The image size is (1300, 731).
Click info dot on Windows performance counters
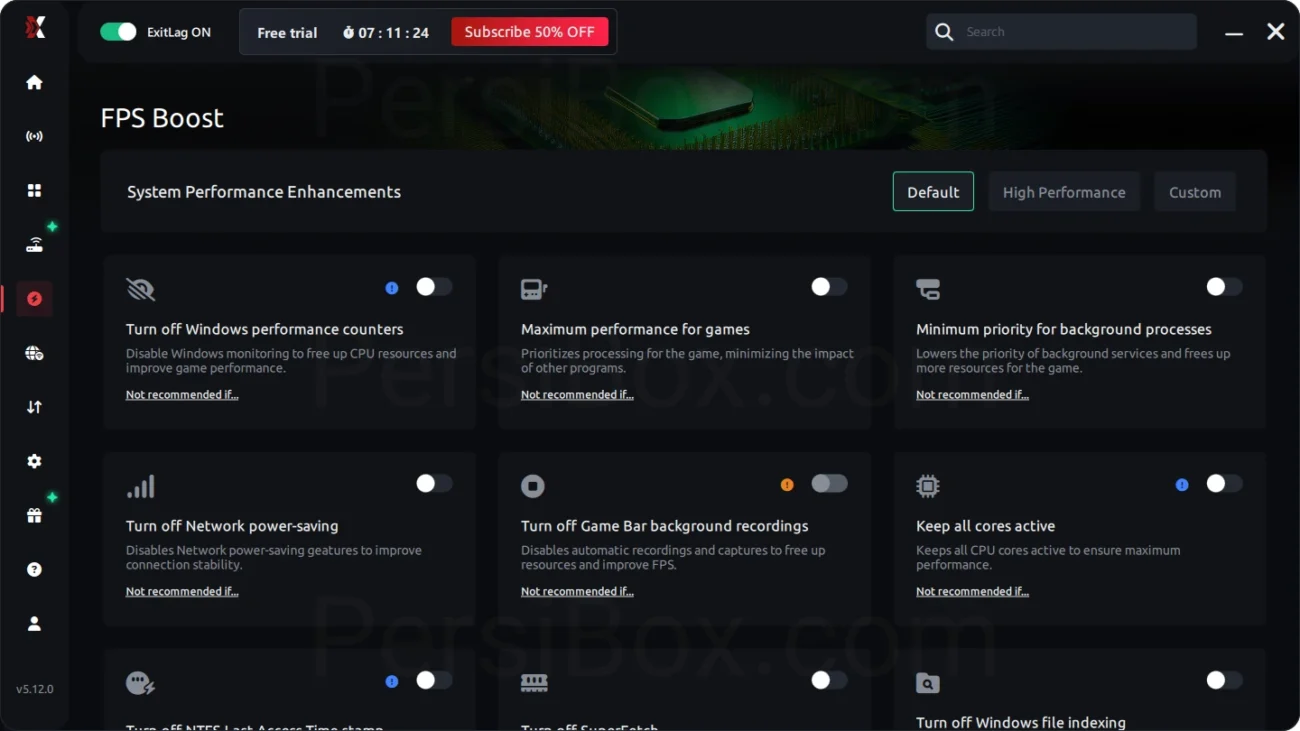point(392,288)
